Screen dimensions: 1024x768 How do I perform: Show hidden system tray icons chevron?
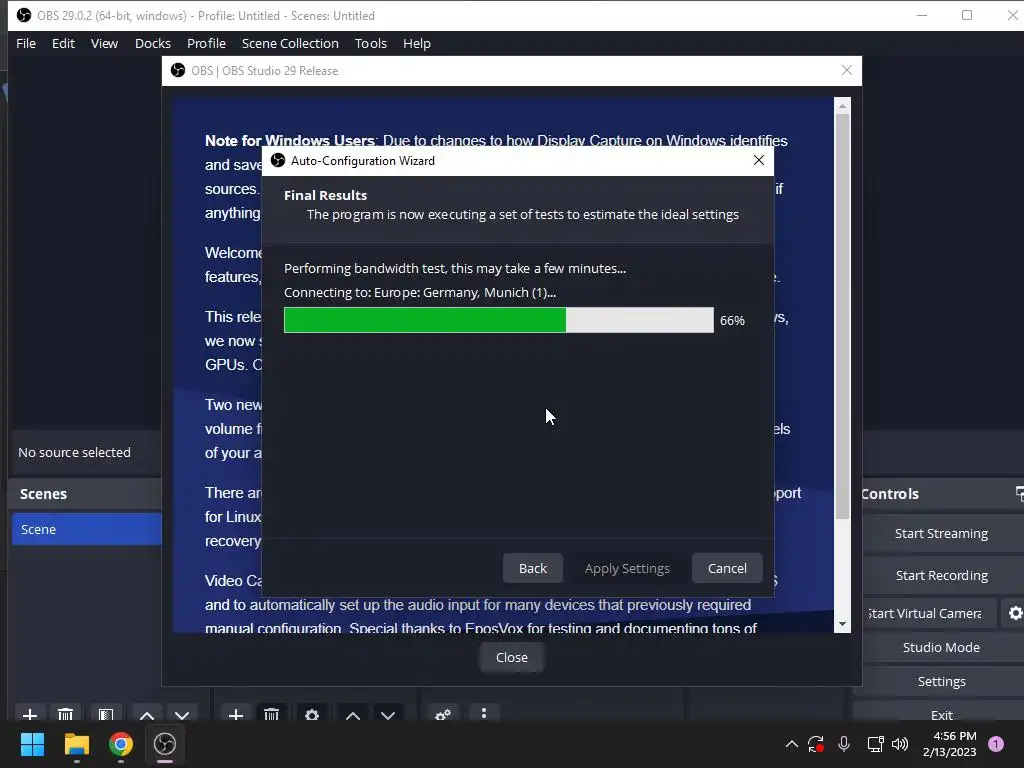point(792,744)
